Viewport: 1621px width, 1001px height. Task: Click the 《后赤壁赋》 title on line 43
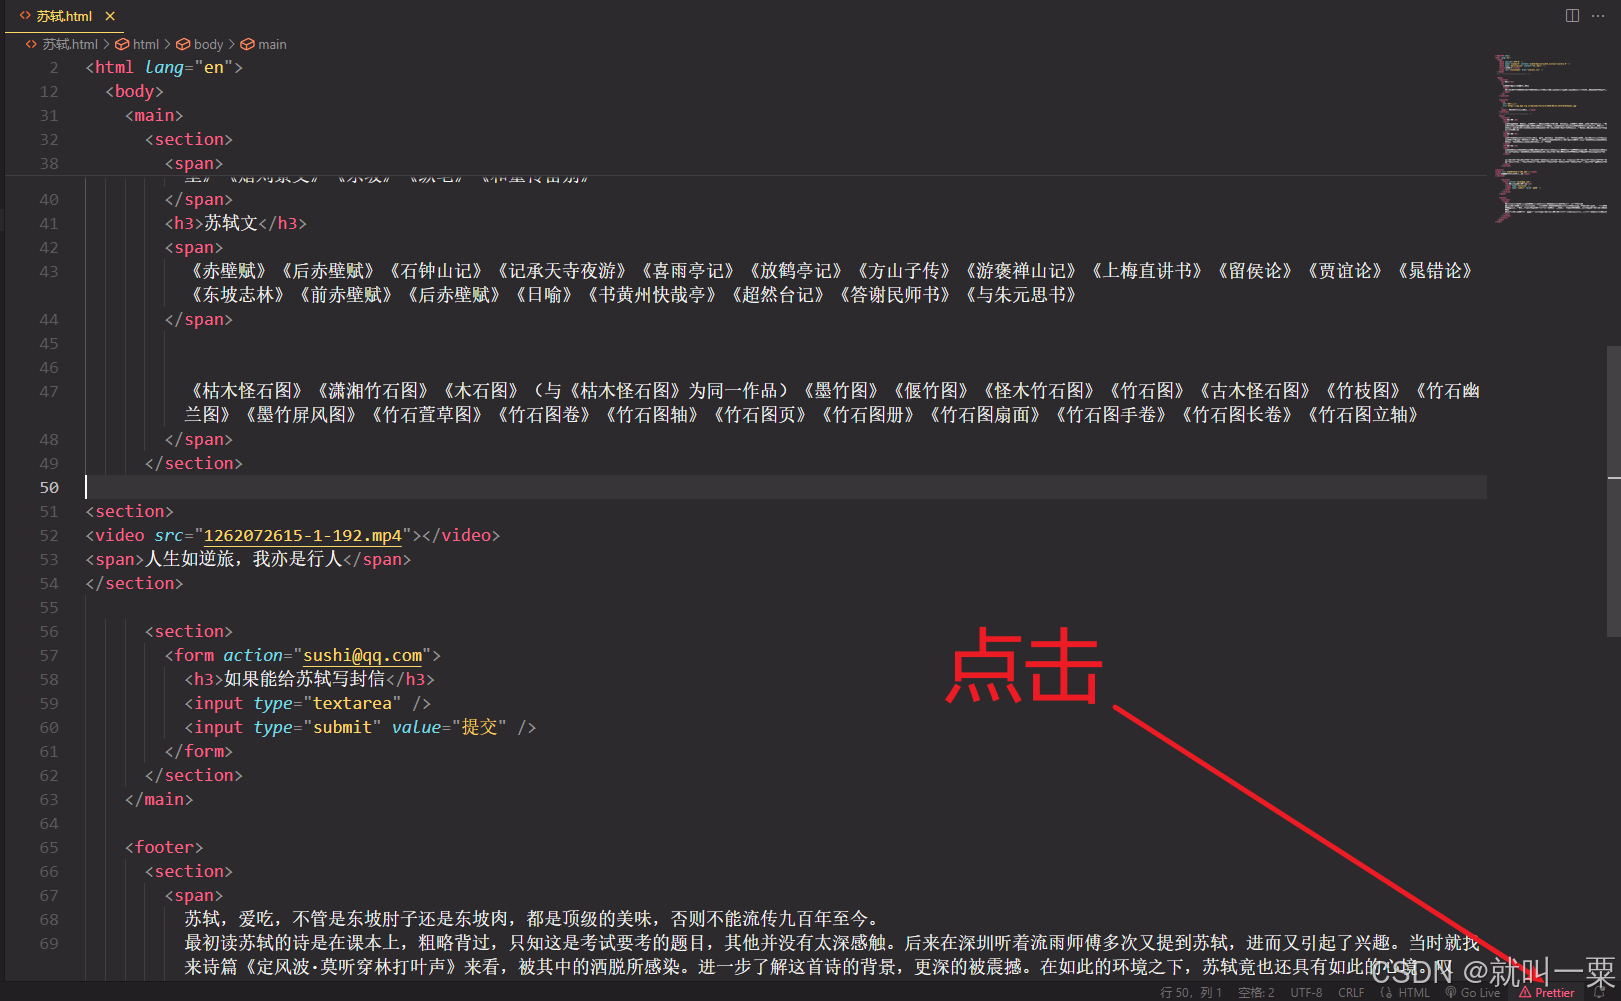pyautogui.click(x=328, y=271)
